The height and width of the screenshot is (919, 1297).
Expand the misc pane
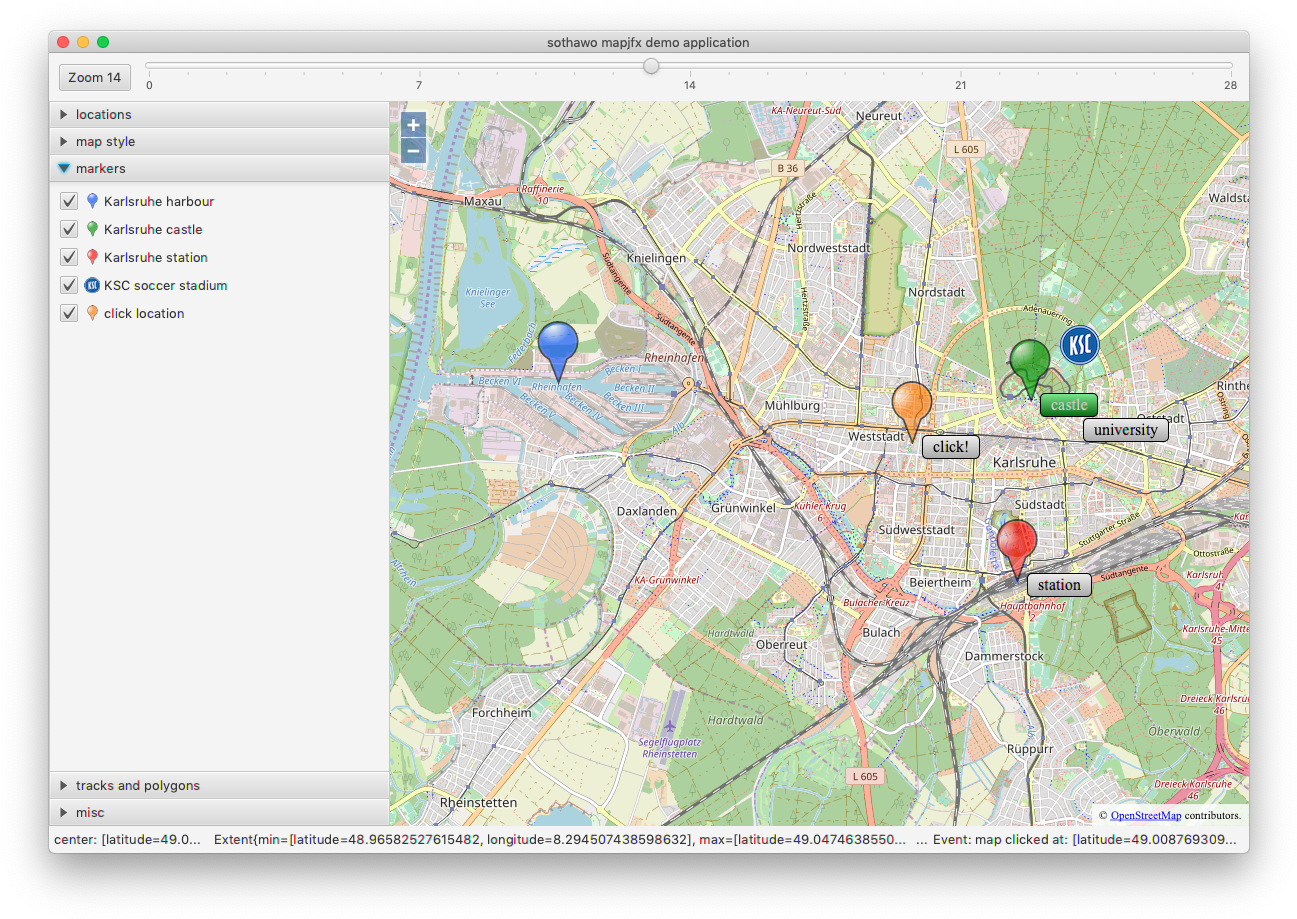coord(219,812)
